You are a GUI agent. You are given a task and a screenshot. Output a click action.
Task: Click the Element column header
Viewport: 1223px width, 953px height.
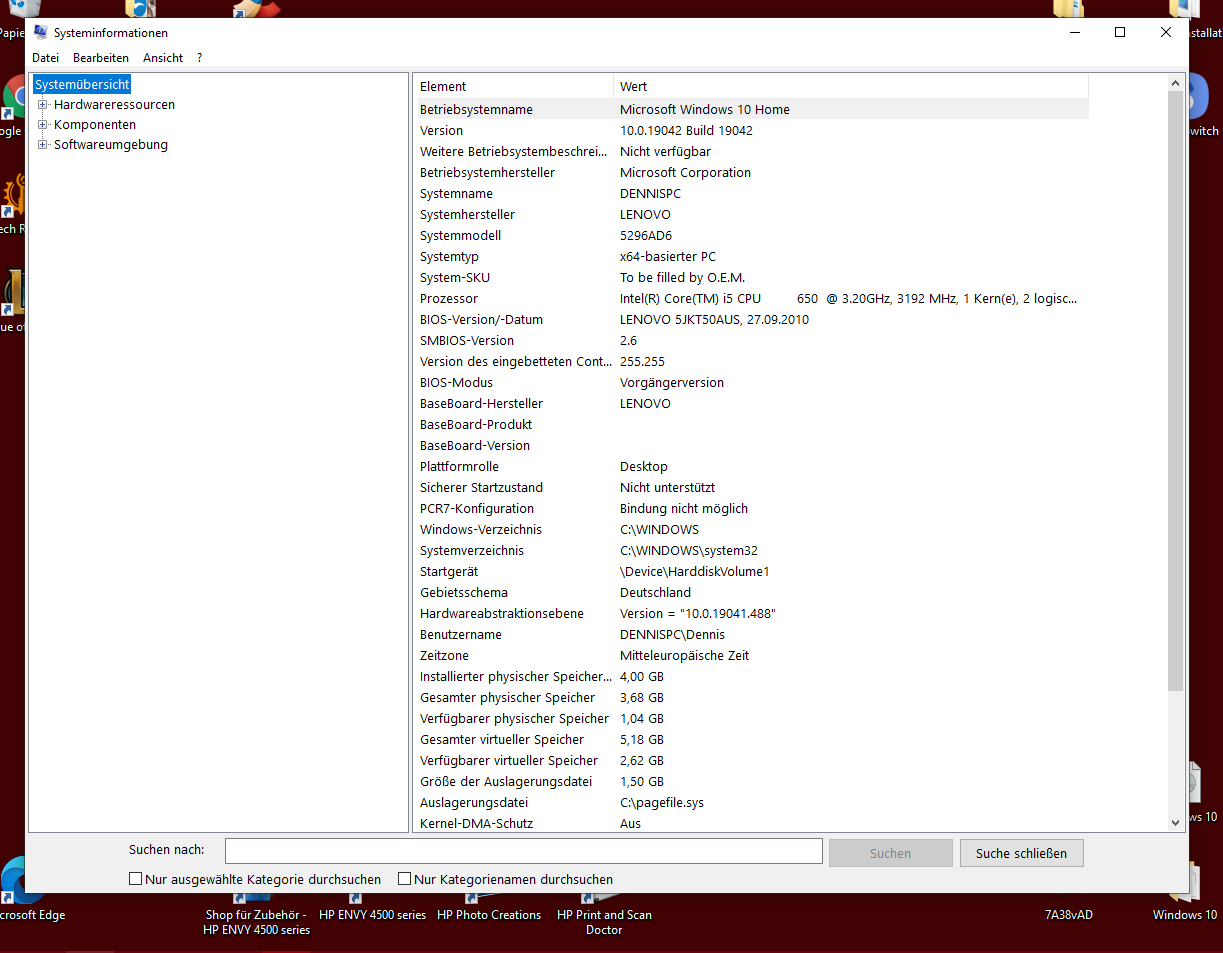(514, 87)
